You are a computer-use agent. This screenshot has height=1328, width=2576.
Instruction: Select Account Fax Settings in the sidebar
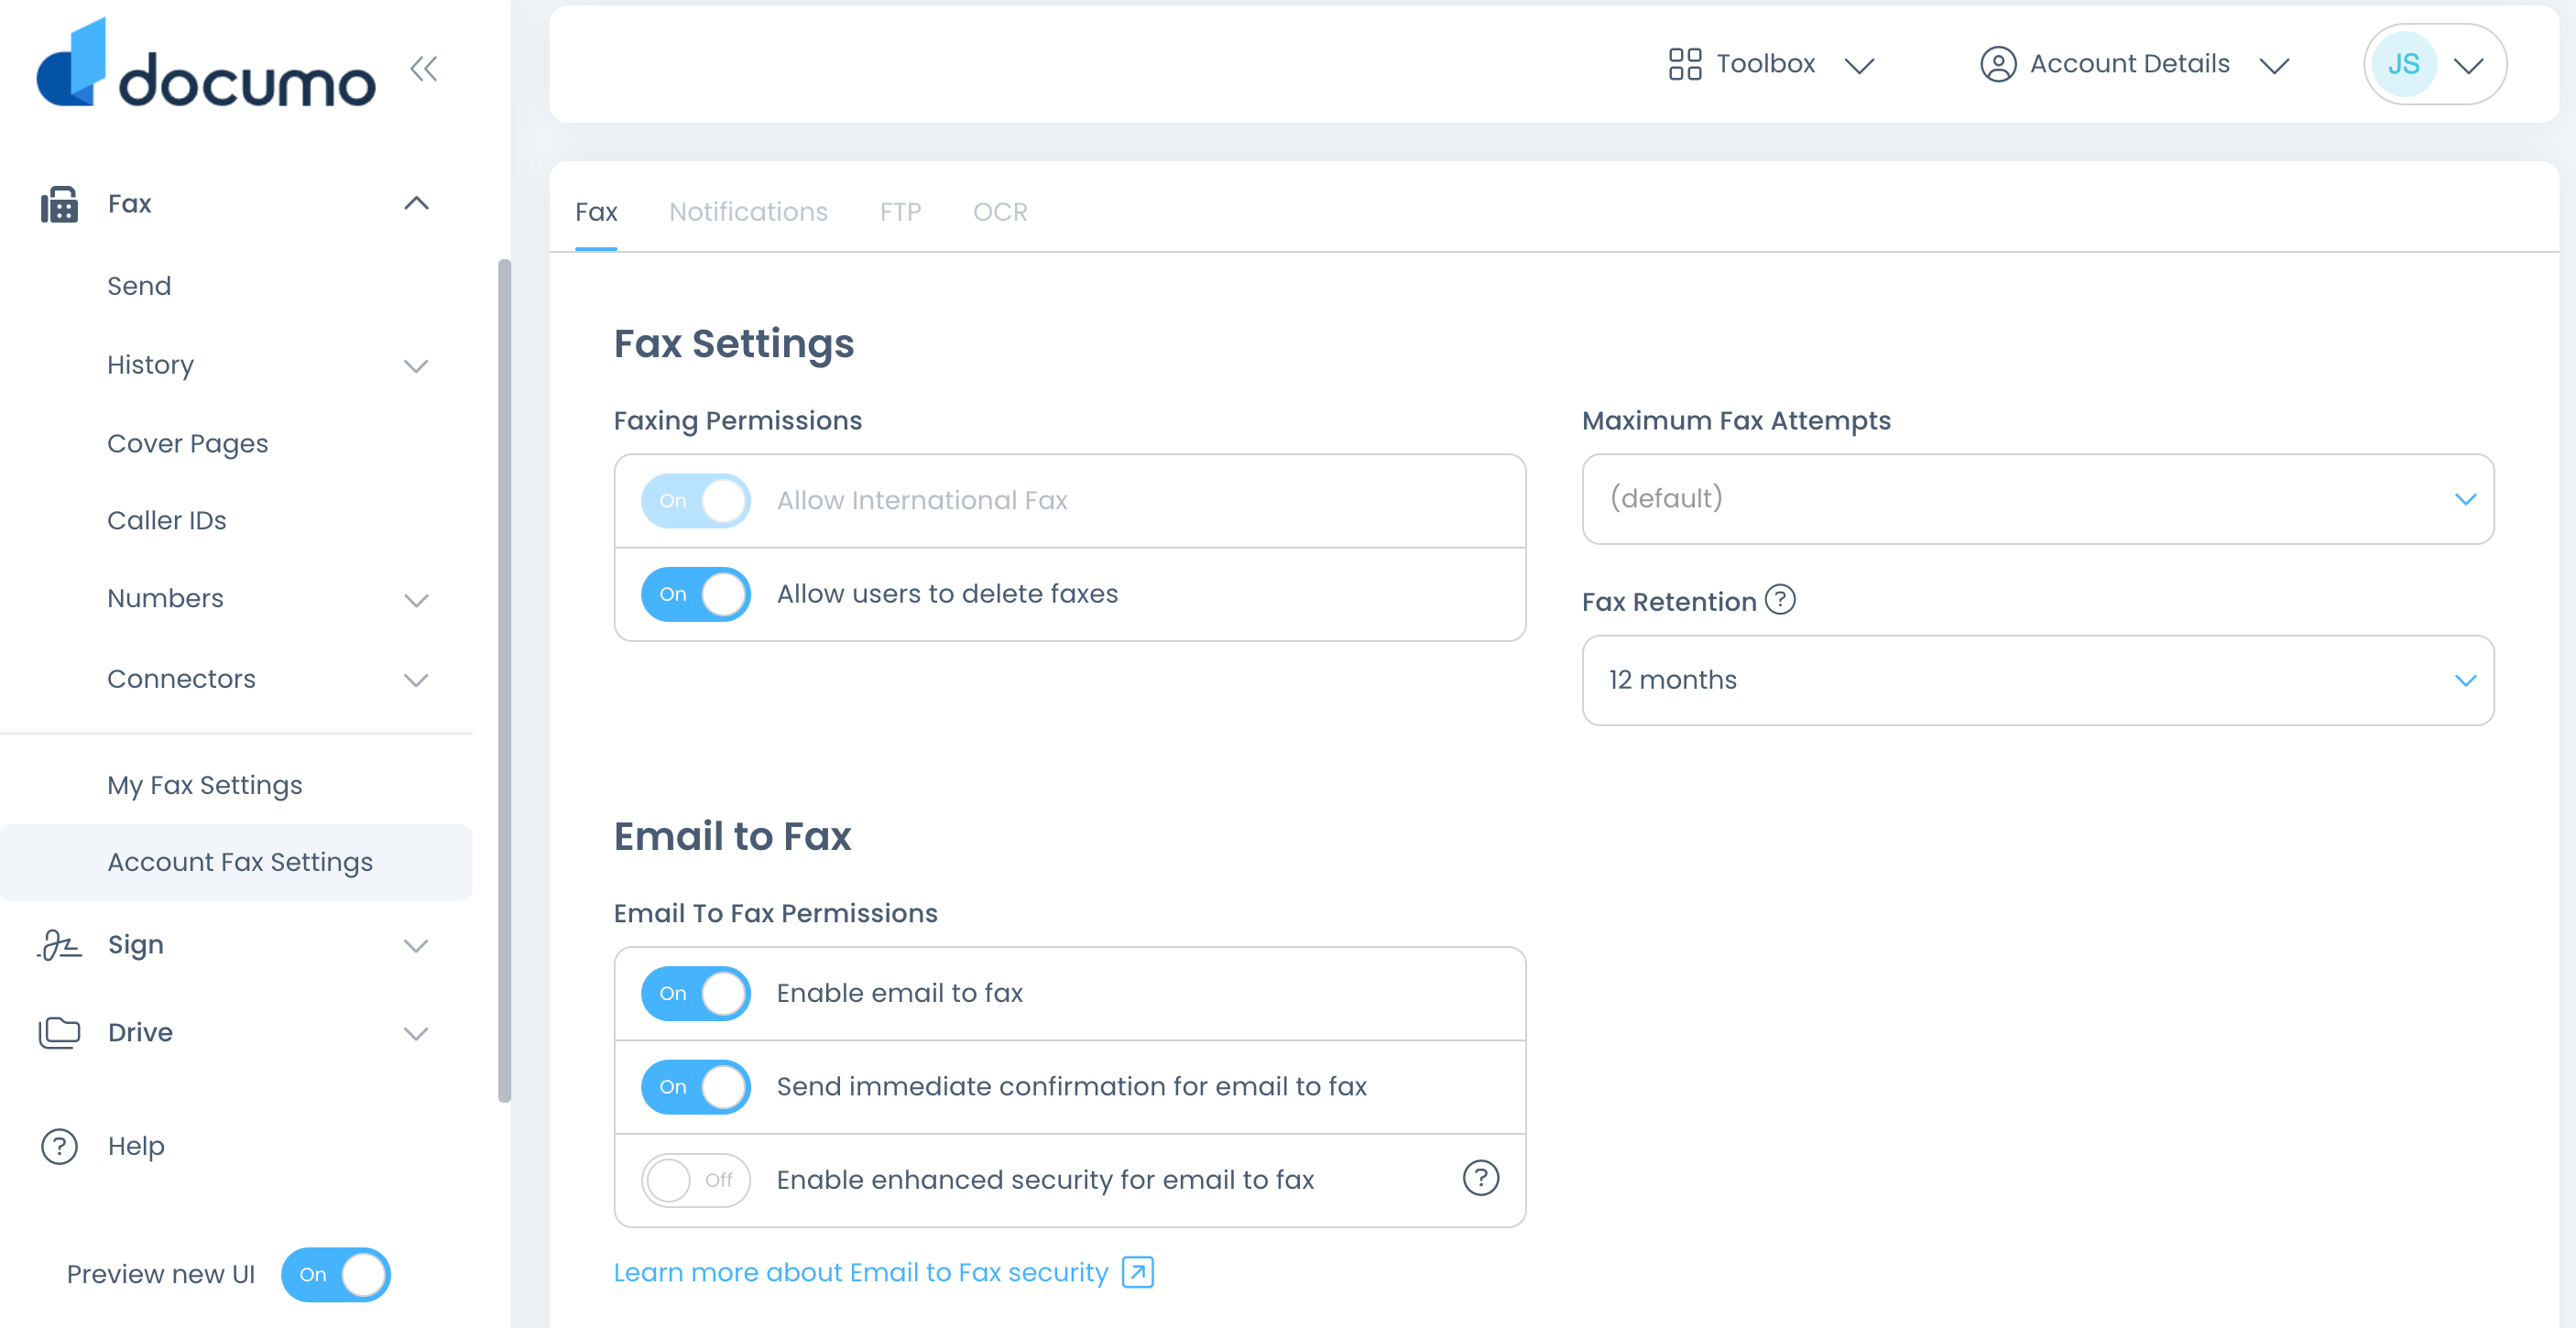click(240, 861)
